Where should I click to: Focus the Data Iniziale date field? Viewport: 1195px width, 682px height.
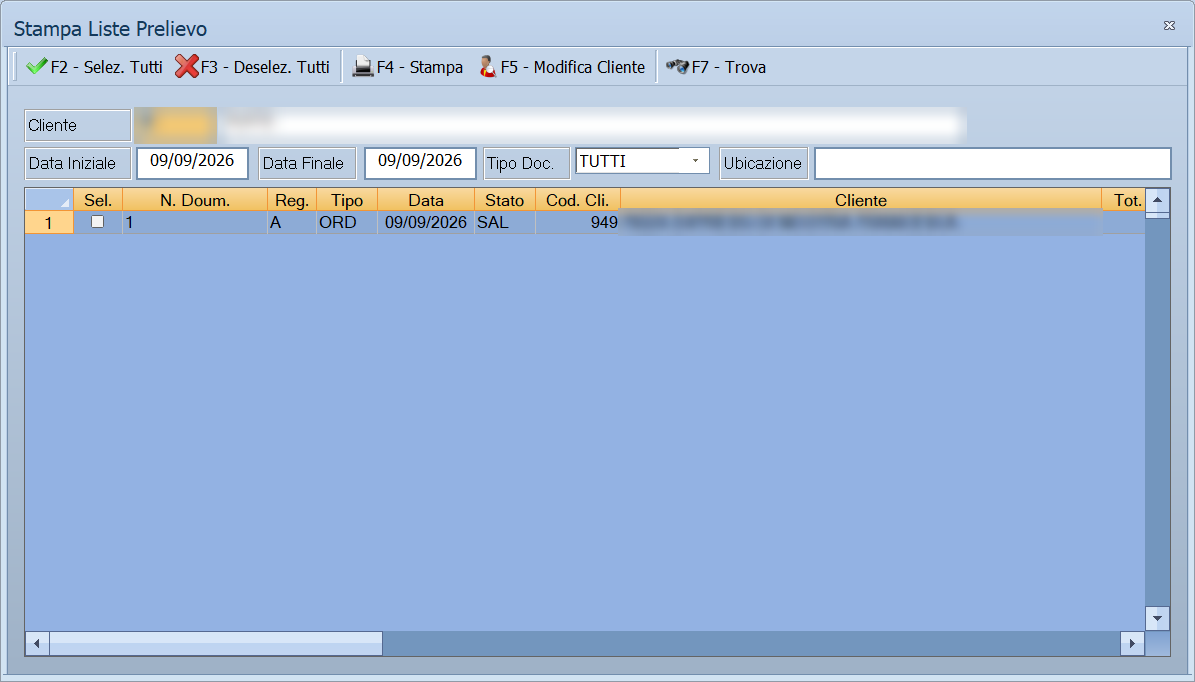(192, 163)
